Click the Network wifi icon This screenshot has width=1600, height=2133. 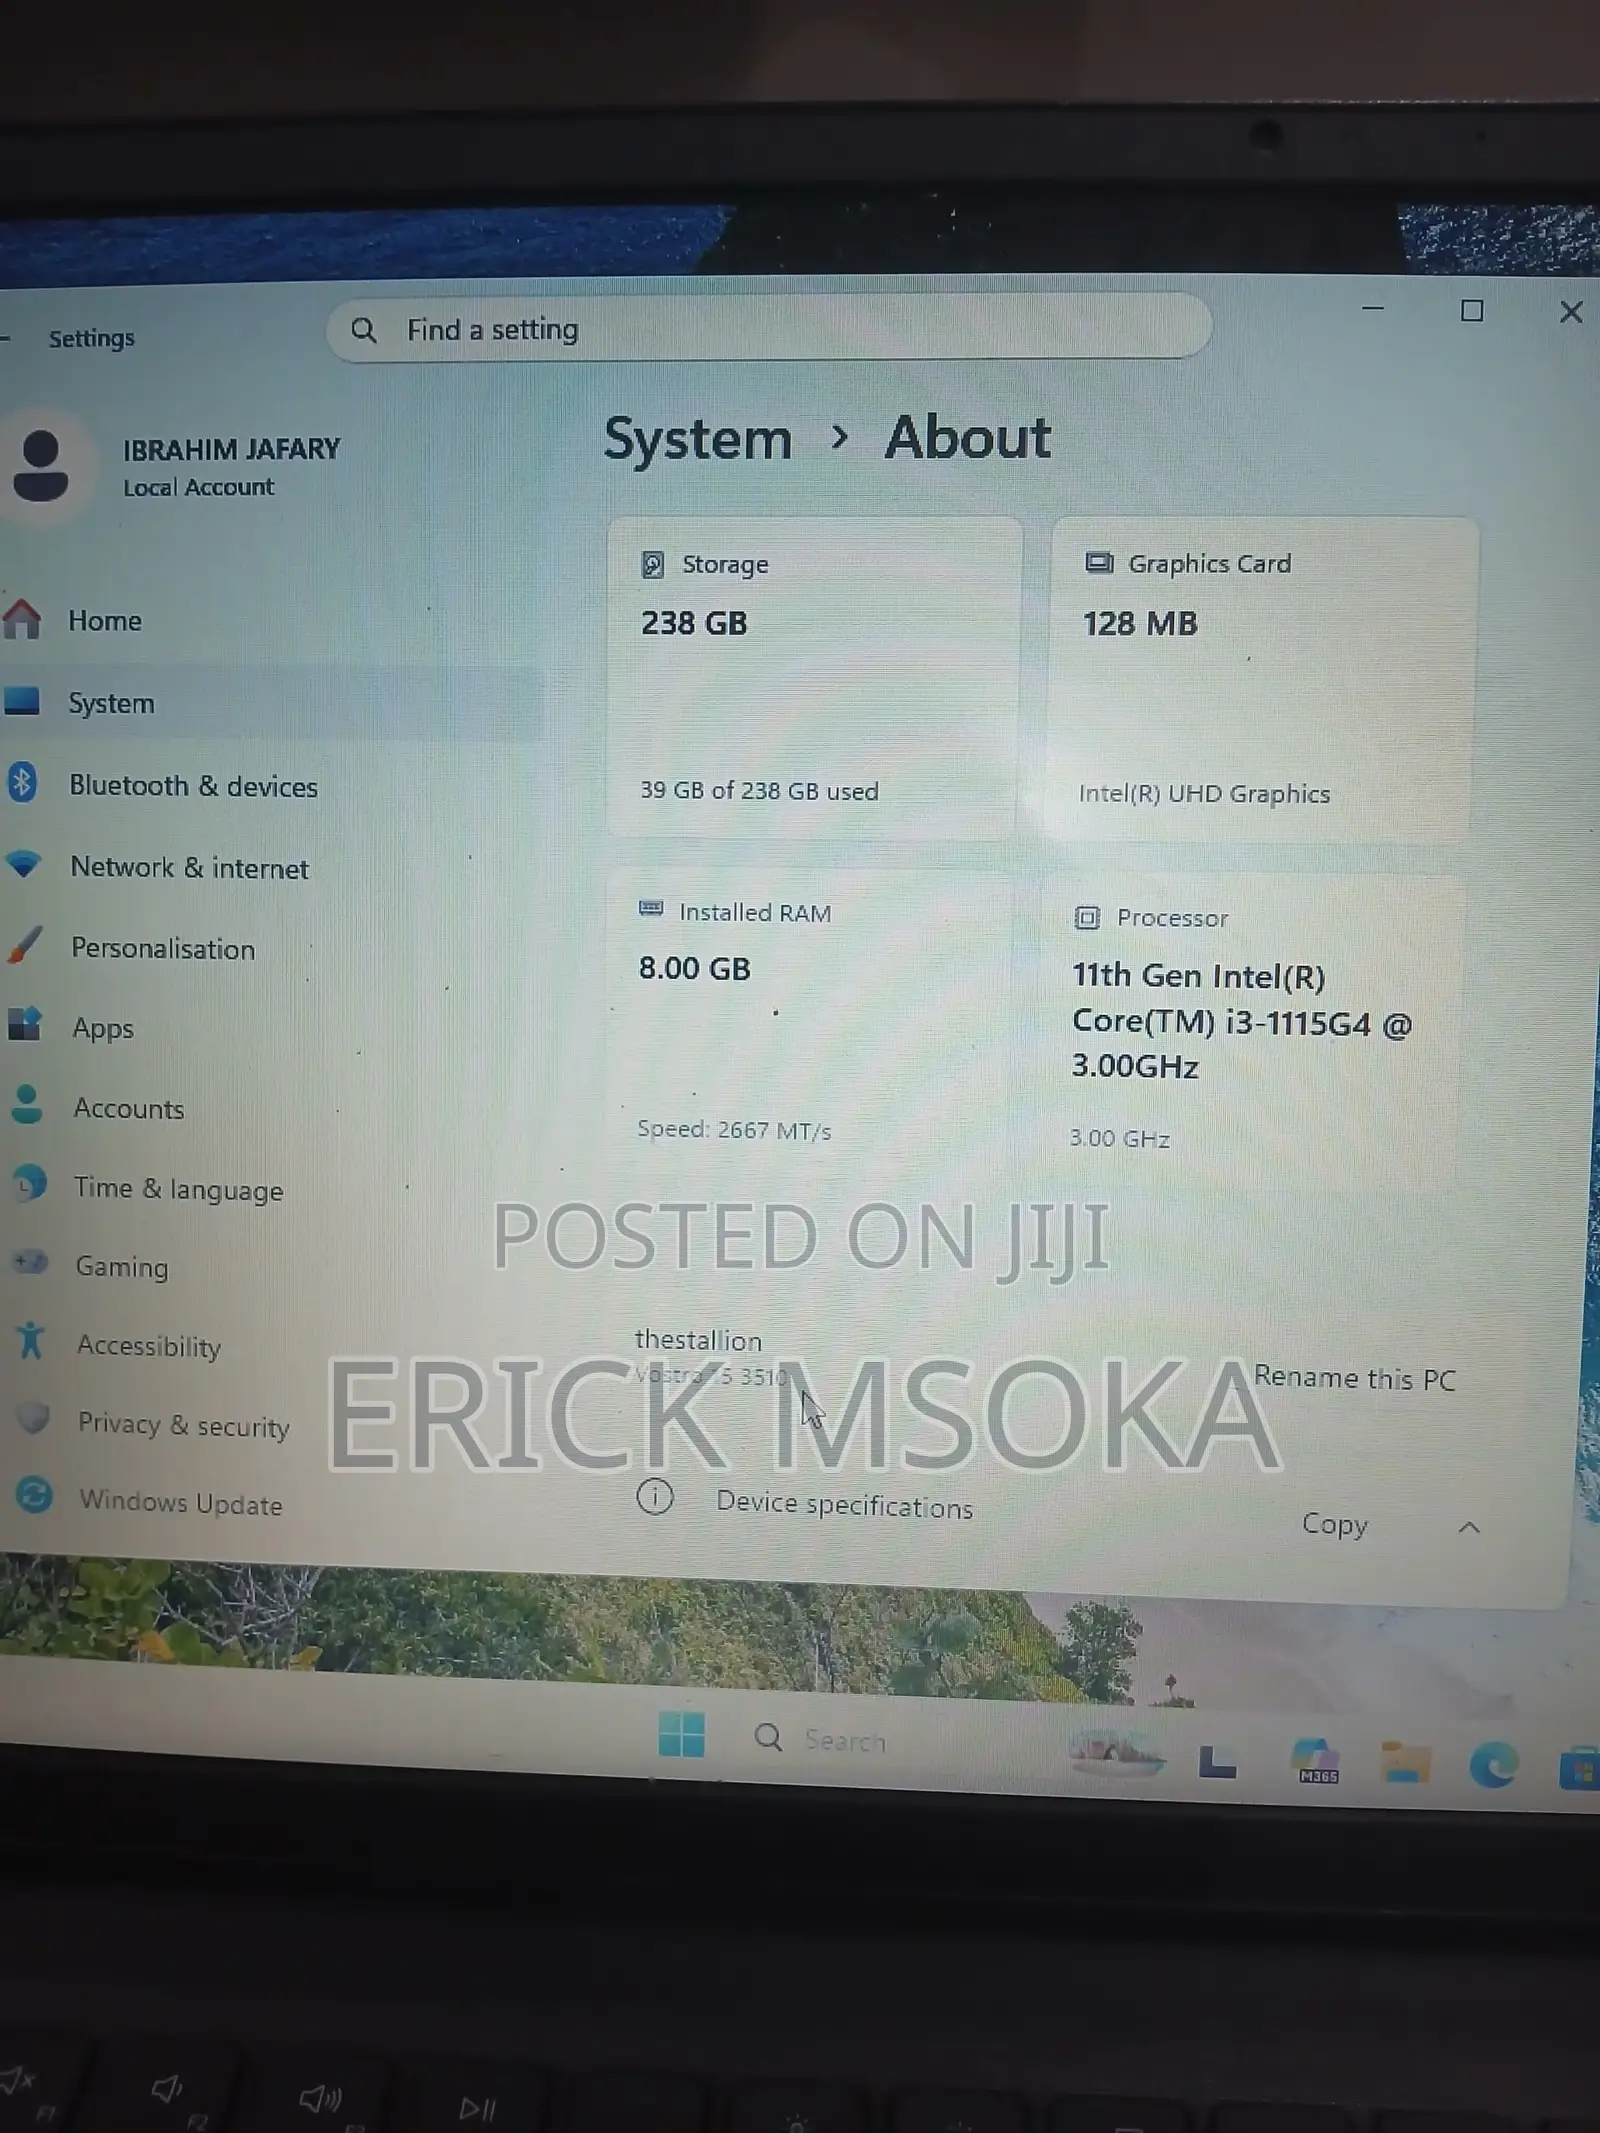(x=23, y=863)
